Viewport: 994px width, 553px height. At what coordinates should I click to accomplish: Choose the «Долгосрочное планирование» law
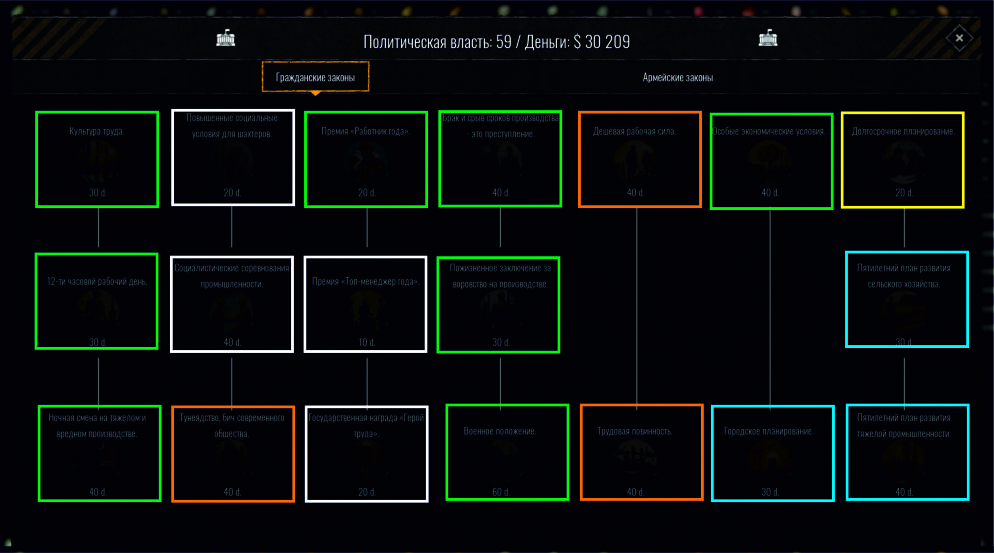pyautogui.click(x=903, y=159)
